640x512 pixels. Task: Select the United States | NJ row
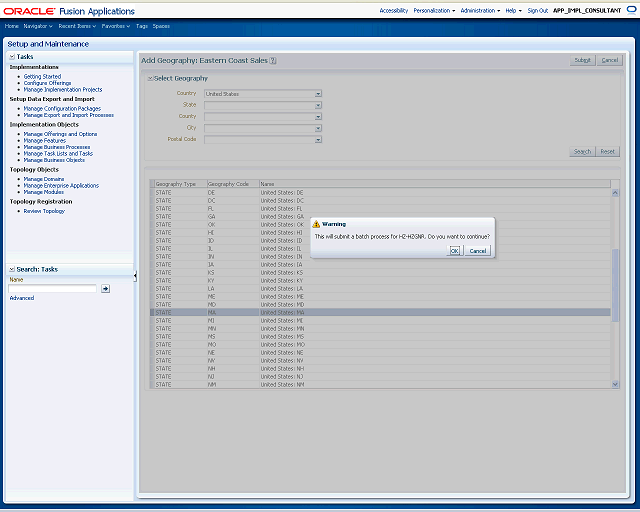point(380,376)
